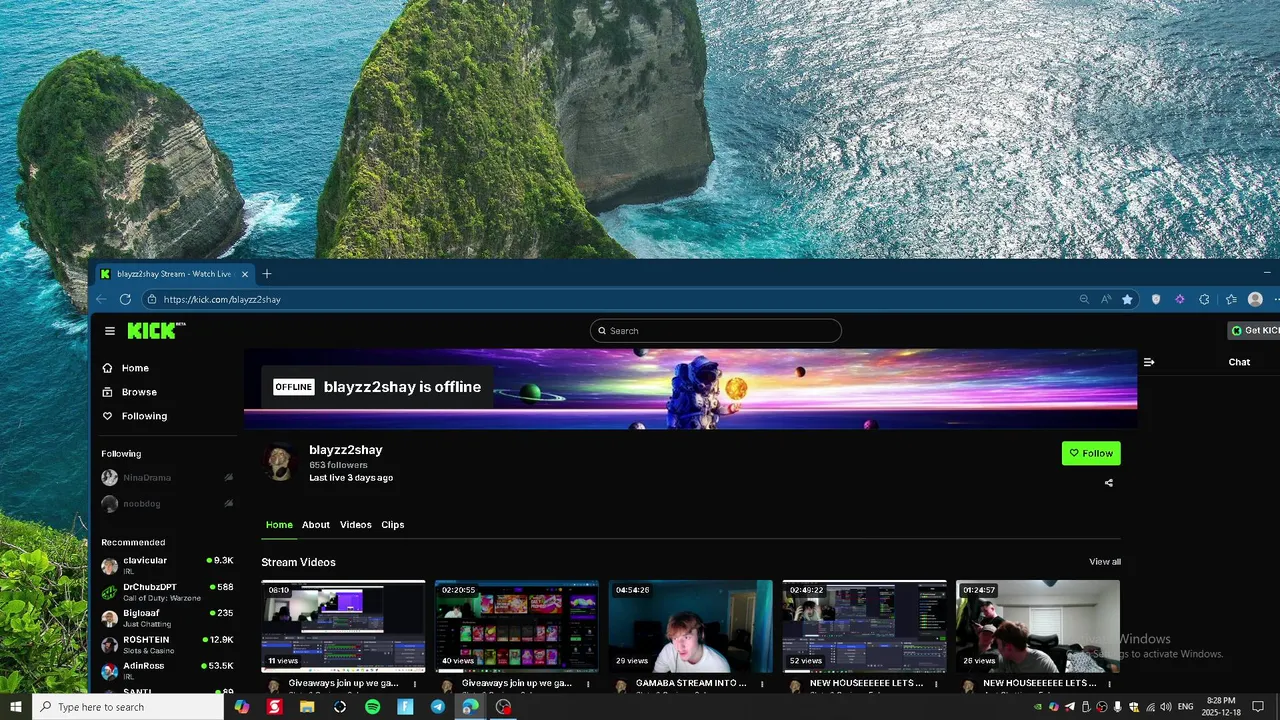1280x720 pixels.
Task: Open recommended channel clavicular
Action: 167,565
